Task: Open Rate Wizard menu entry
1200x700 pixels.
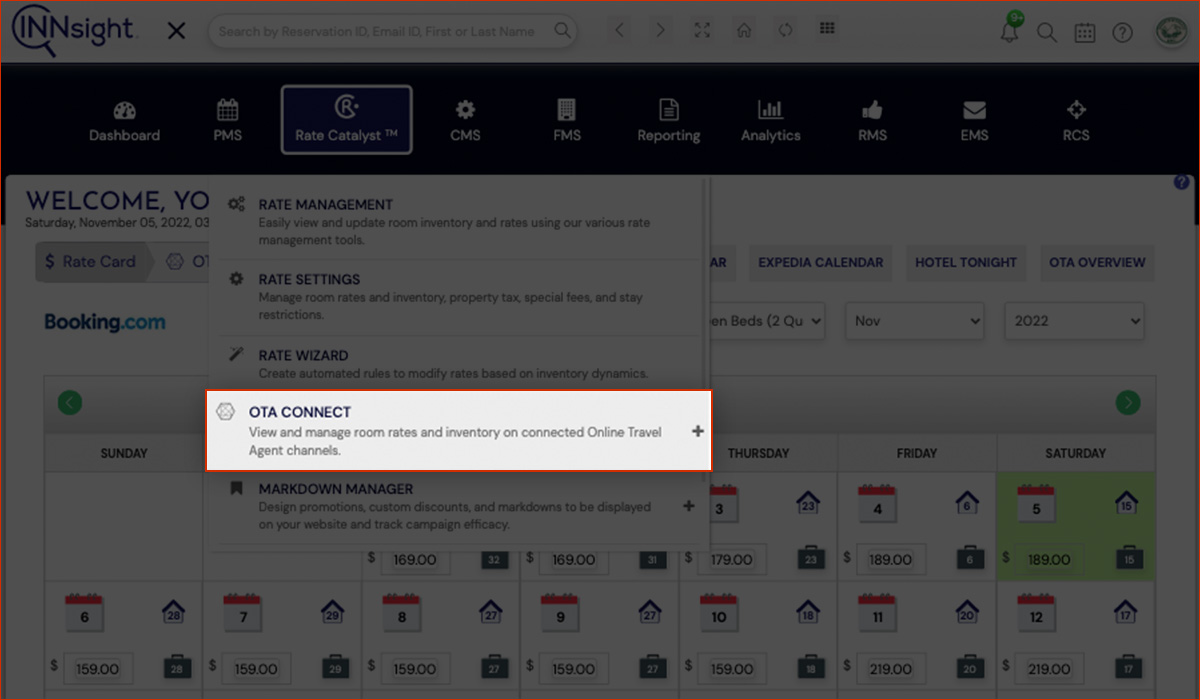Action: click(x=458, y=363)
